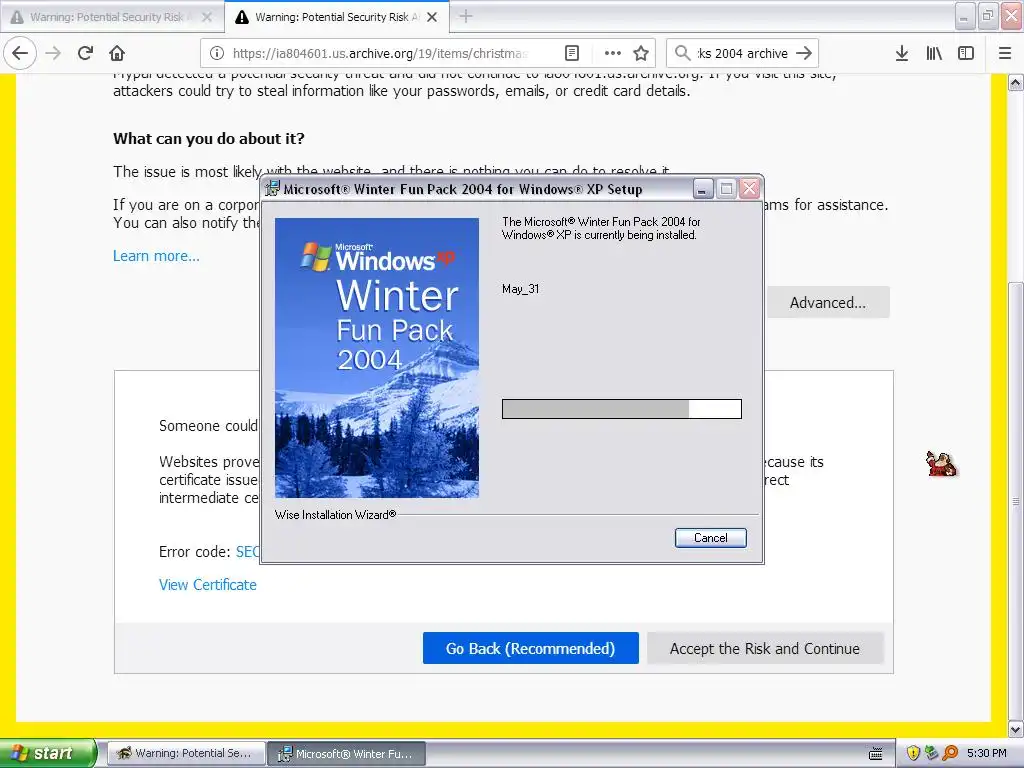Open the View Certificate link
The height and width of the screenshot is (768, 1024).
208,584
